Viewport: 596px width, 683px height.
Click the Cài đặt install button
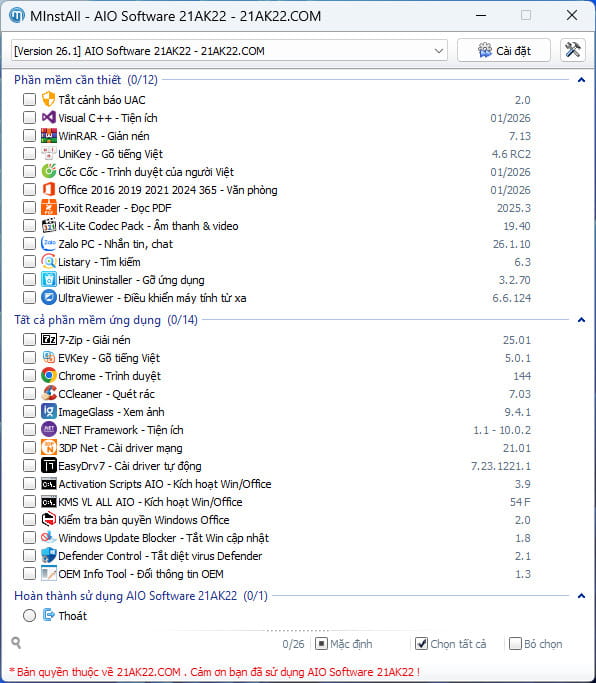click(504, 51)
